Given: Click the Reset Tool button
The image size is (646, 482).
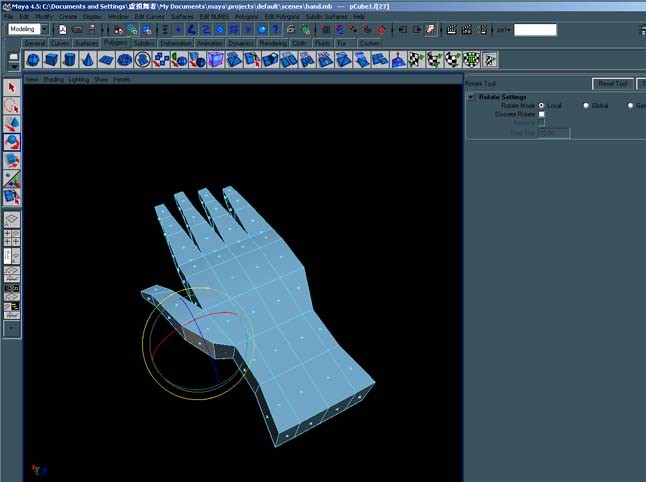Looking at the screenshot, I should click(613, 84).
